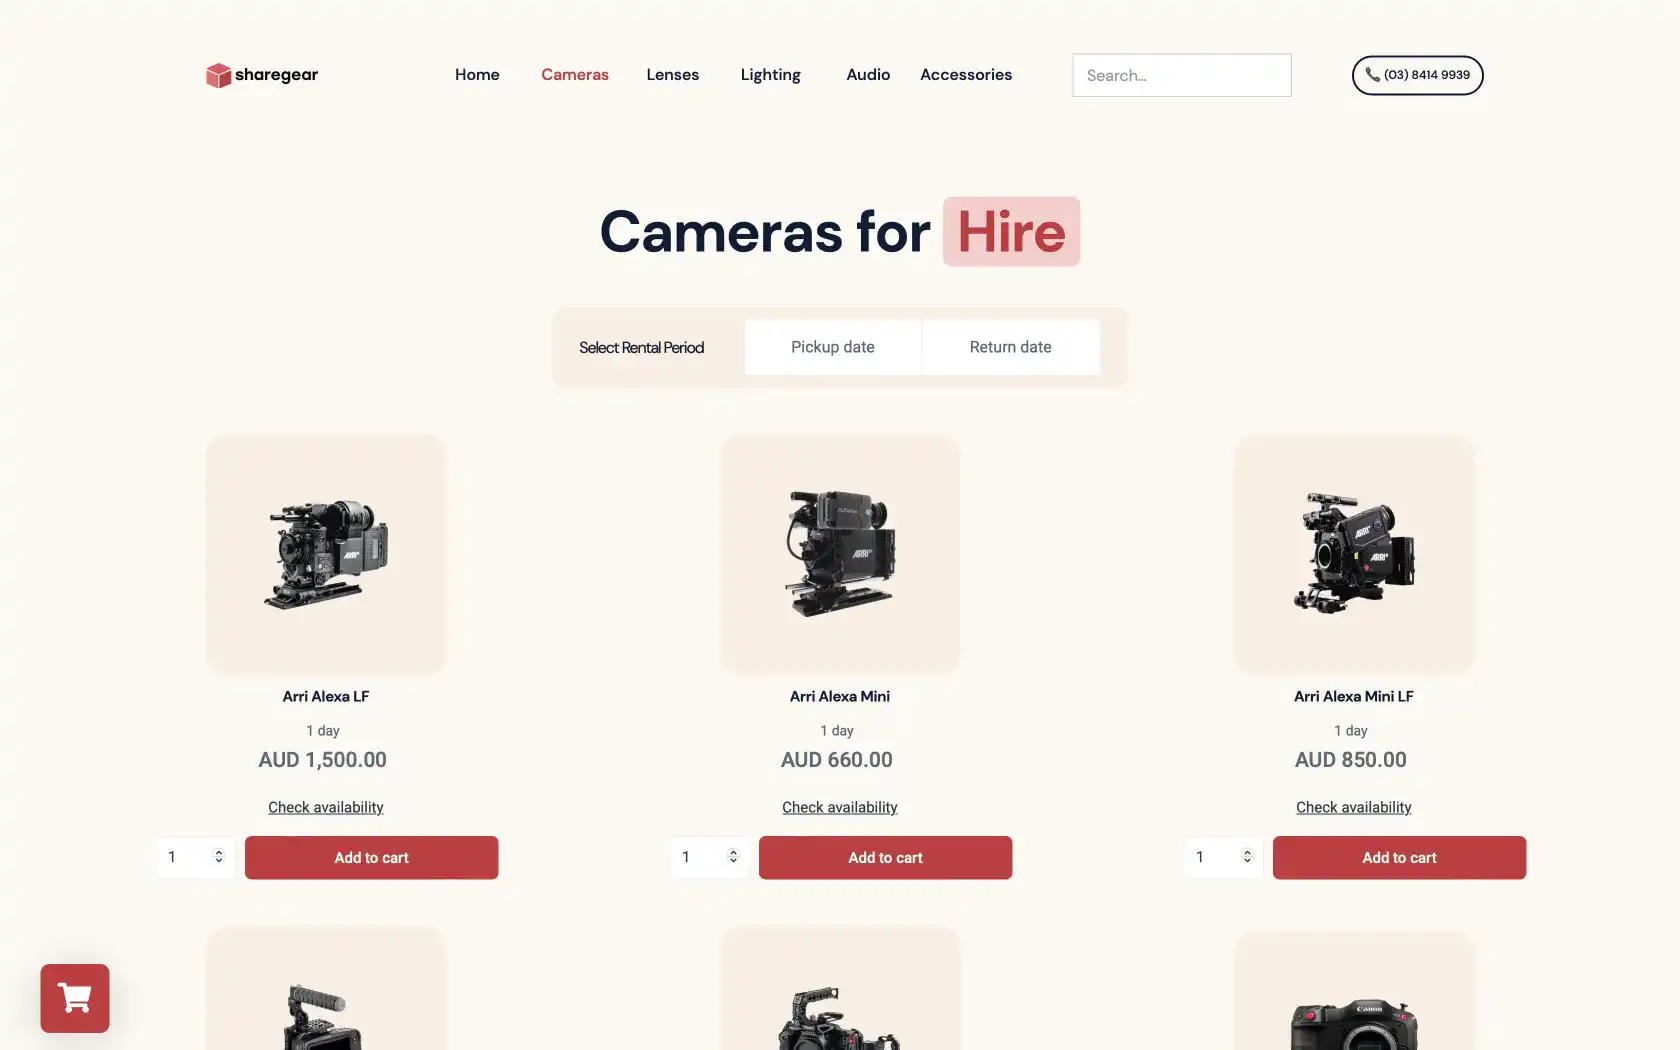Focus the Search field

point(1182,75)
